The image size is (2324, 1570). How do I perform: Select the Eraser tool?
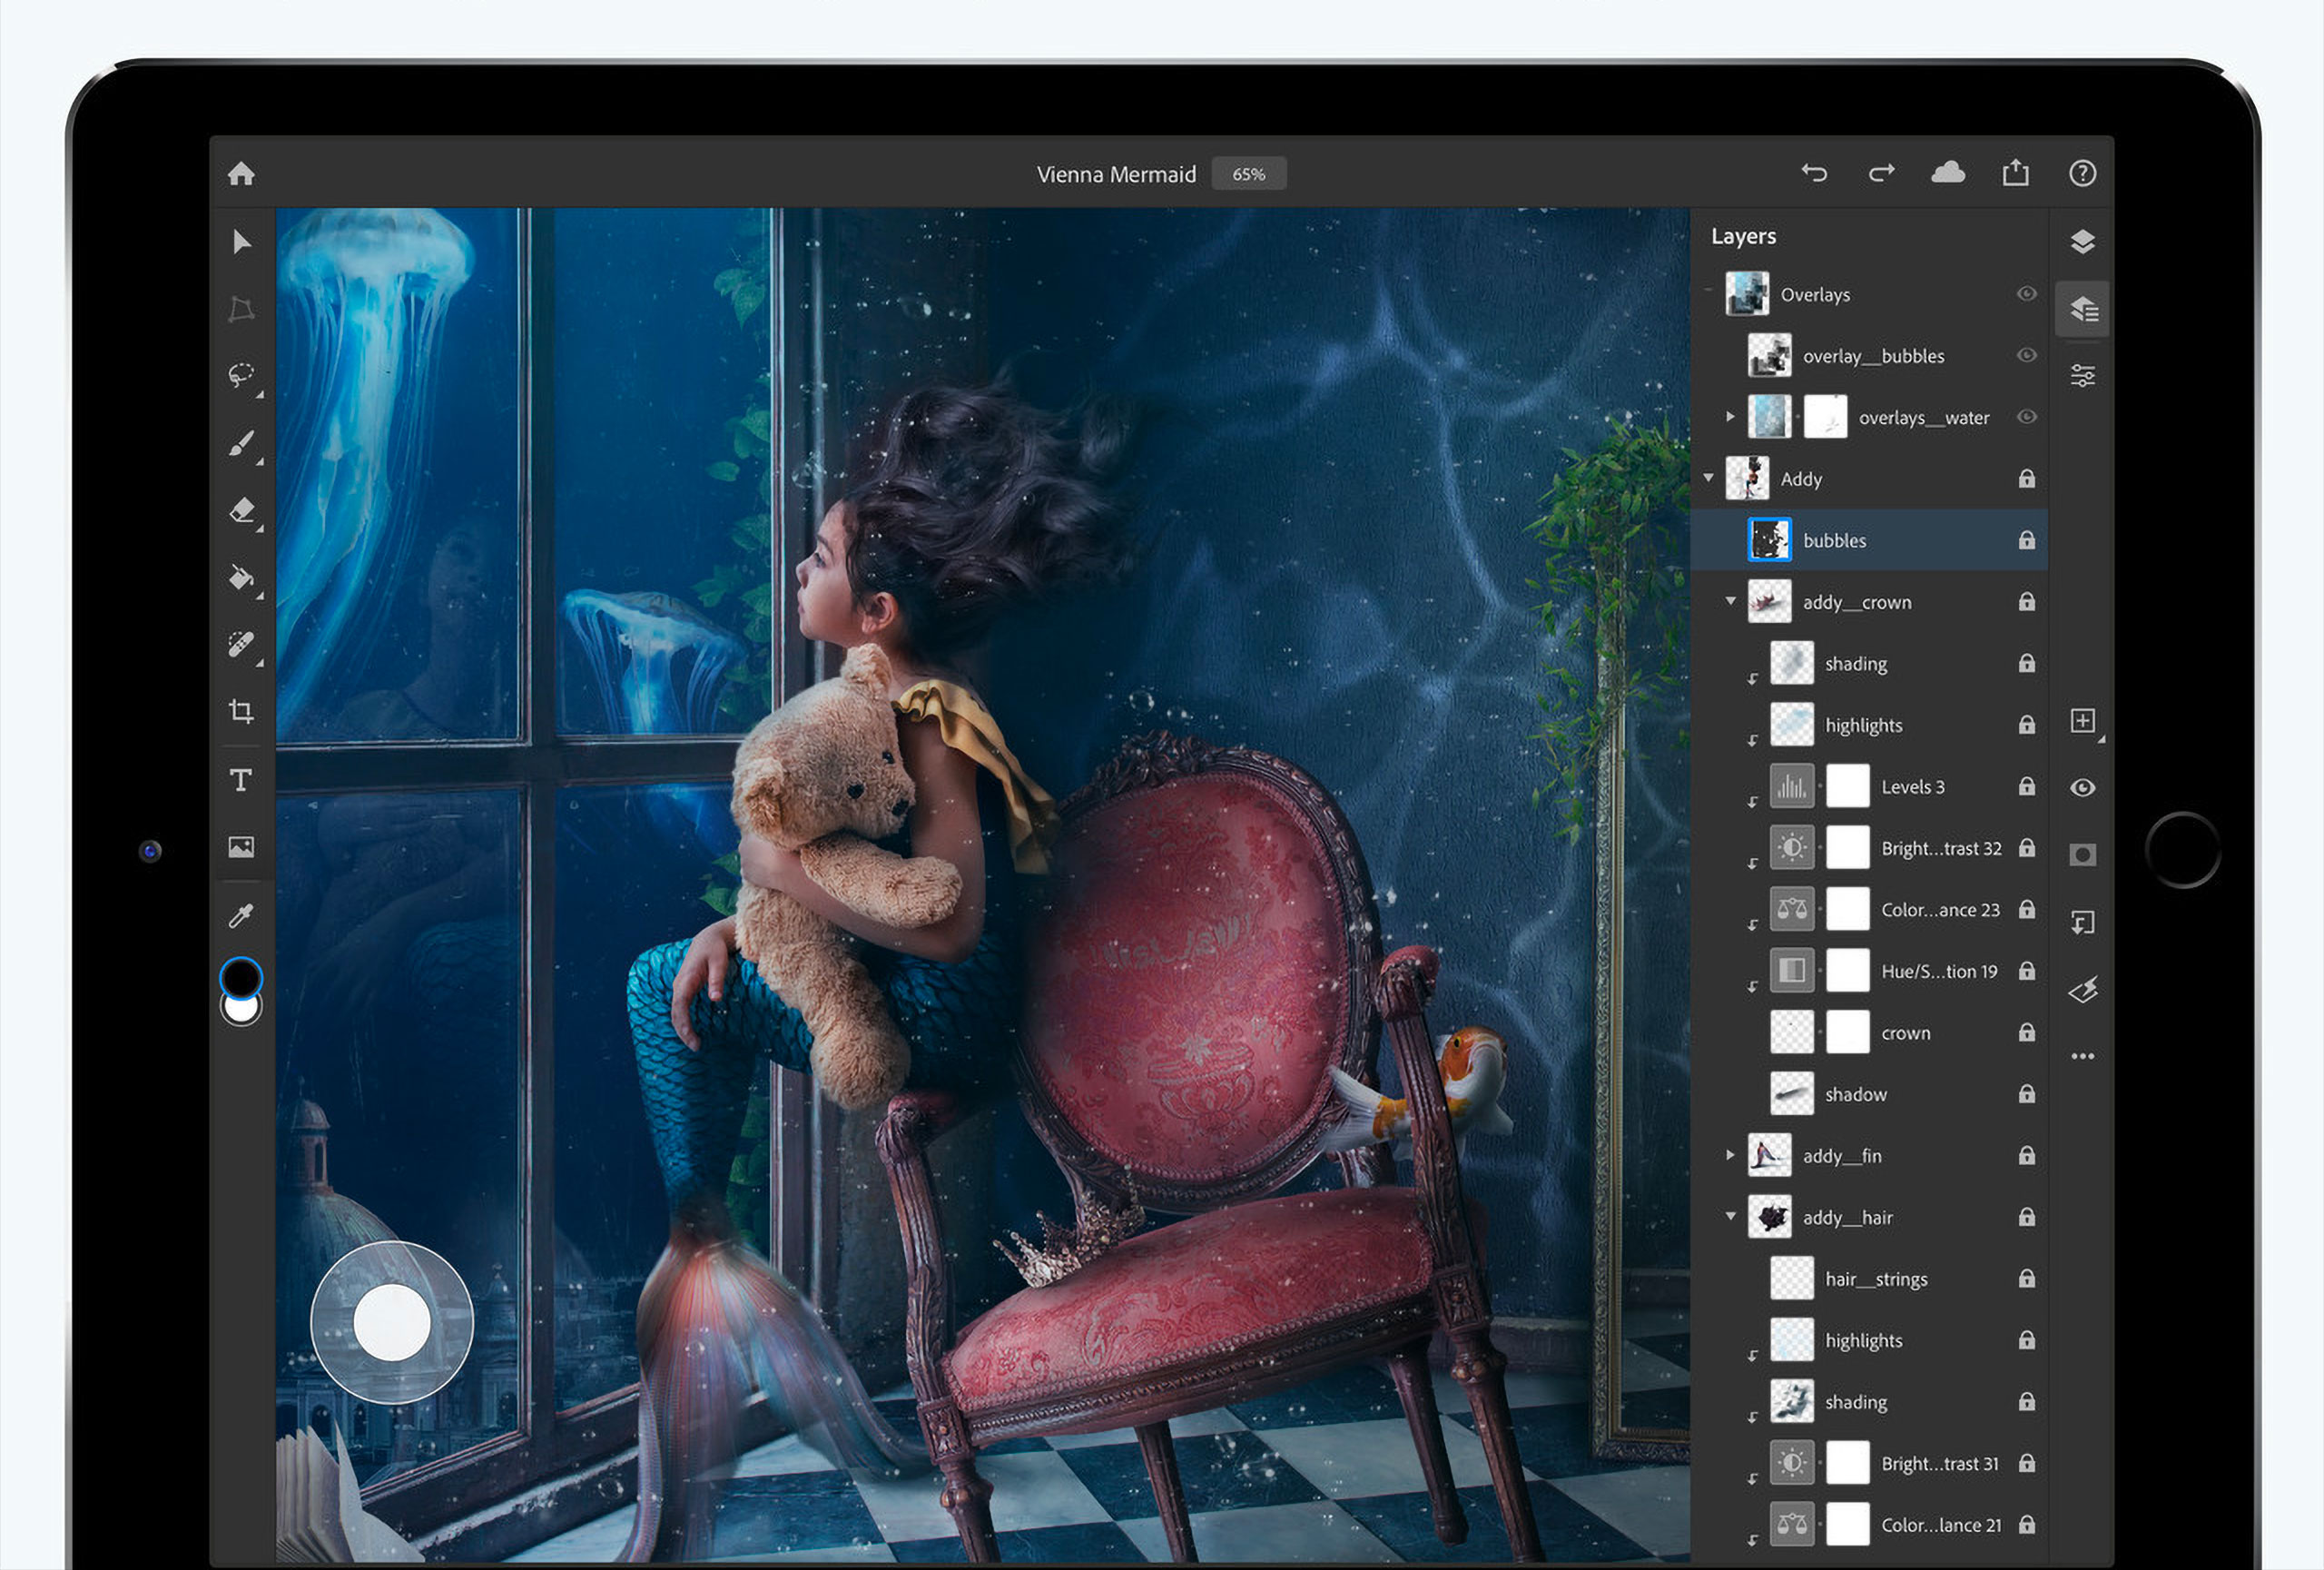click(x=241, y=510)
